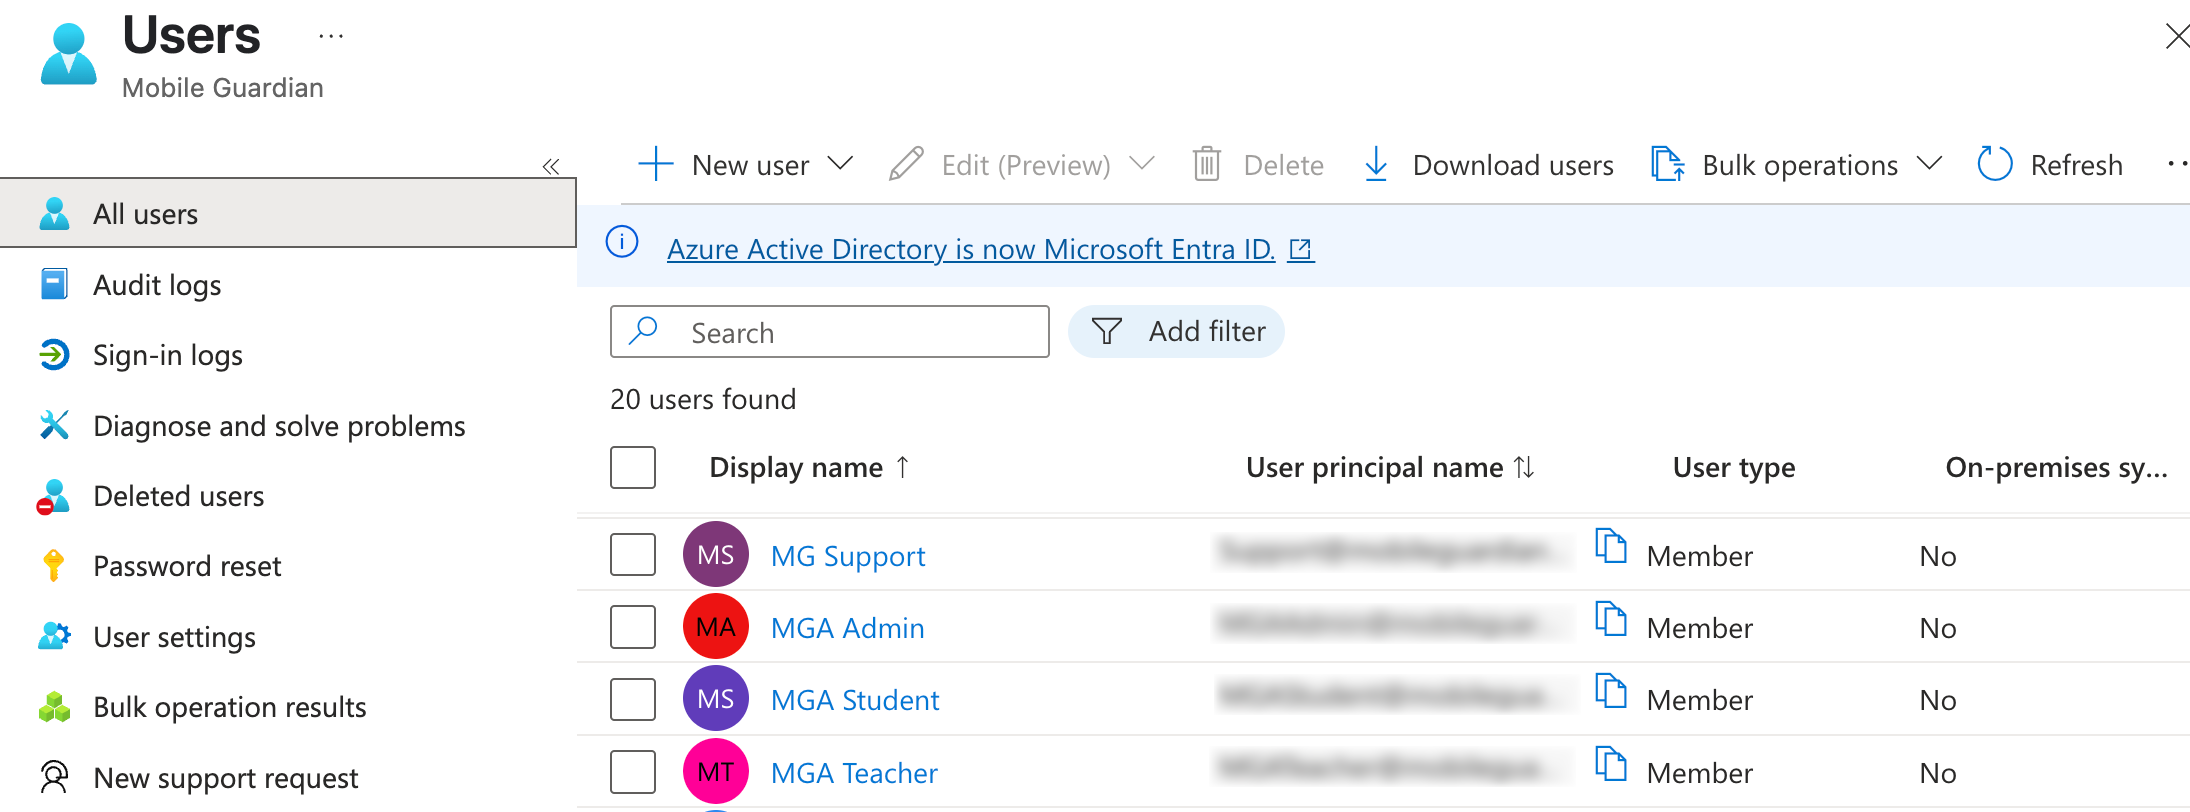
Task: Click the Password reset key icon
Action: coord(54,566)
